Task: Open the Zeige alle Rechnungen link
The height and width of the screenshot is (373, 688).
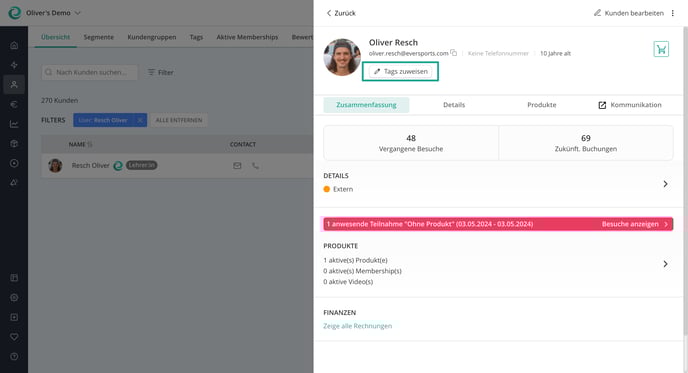Action: click(358, 326)
